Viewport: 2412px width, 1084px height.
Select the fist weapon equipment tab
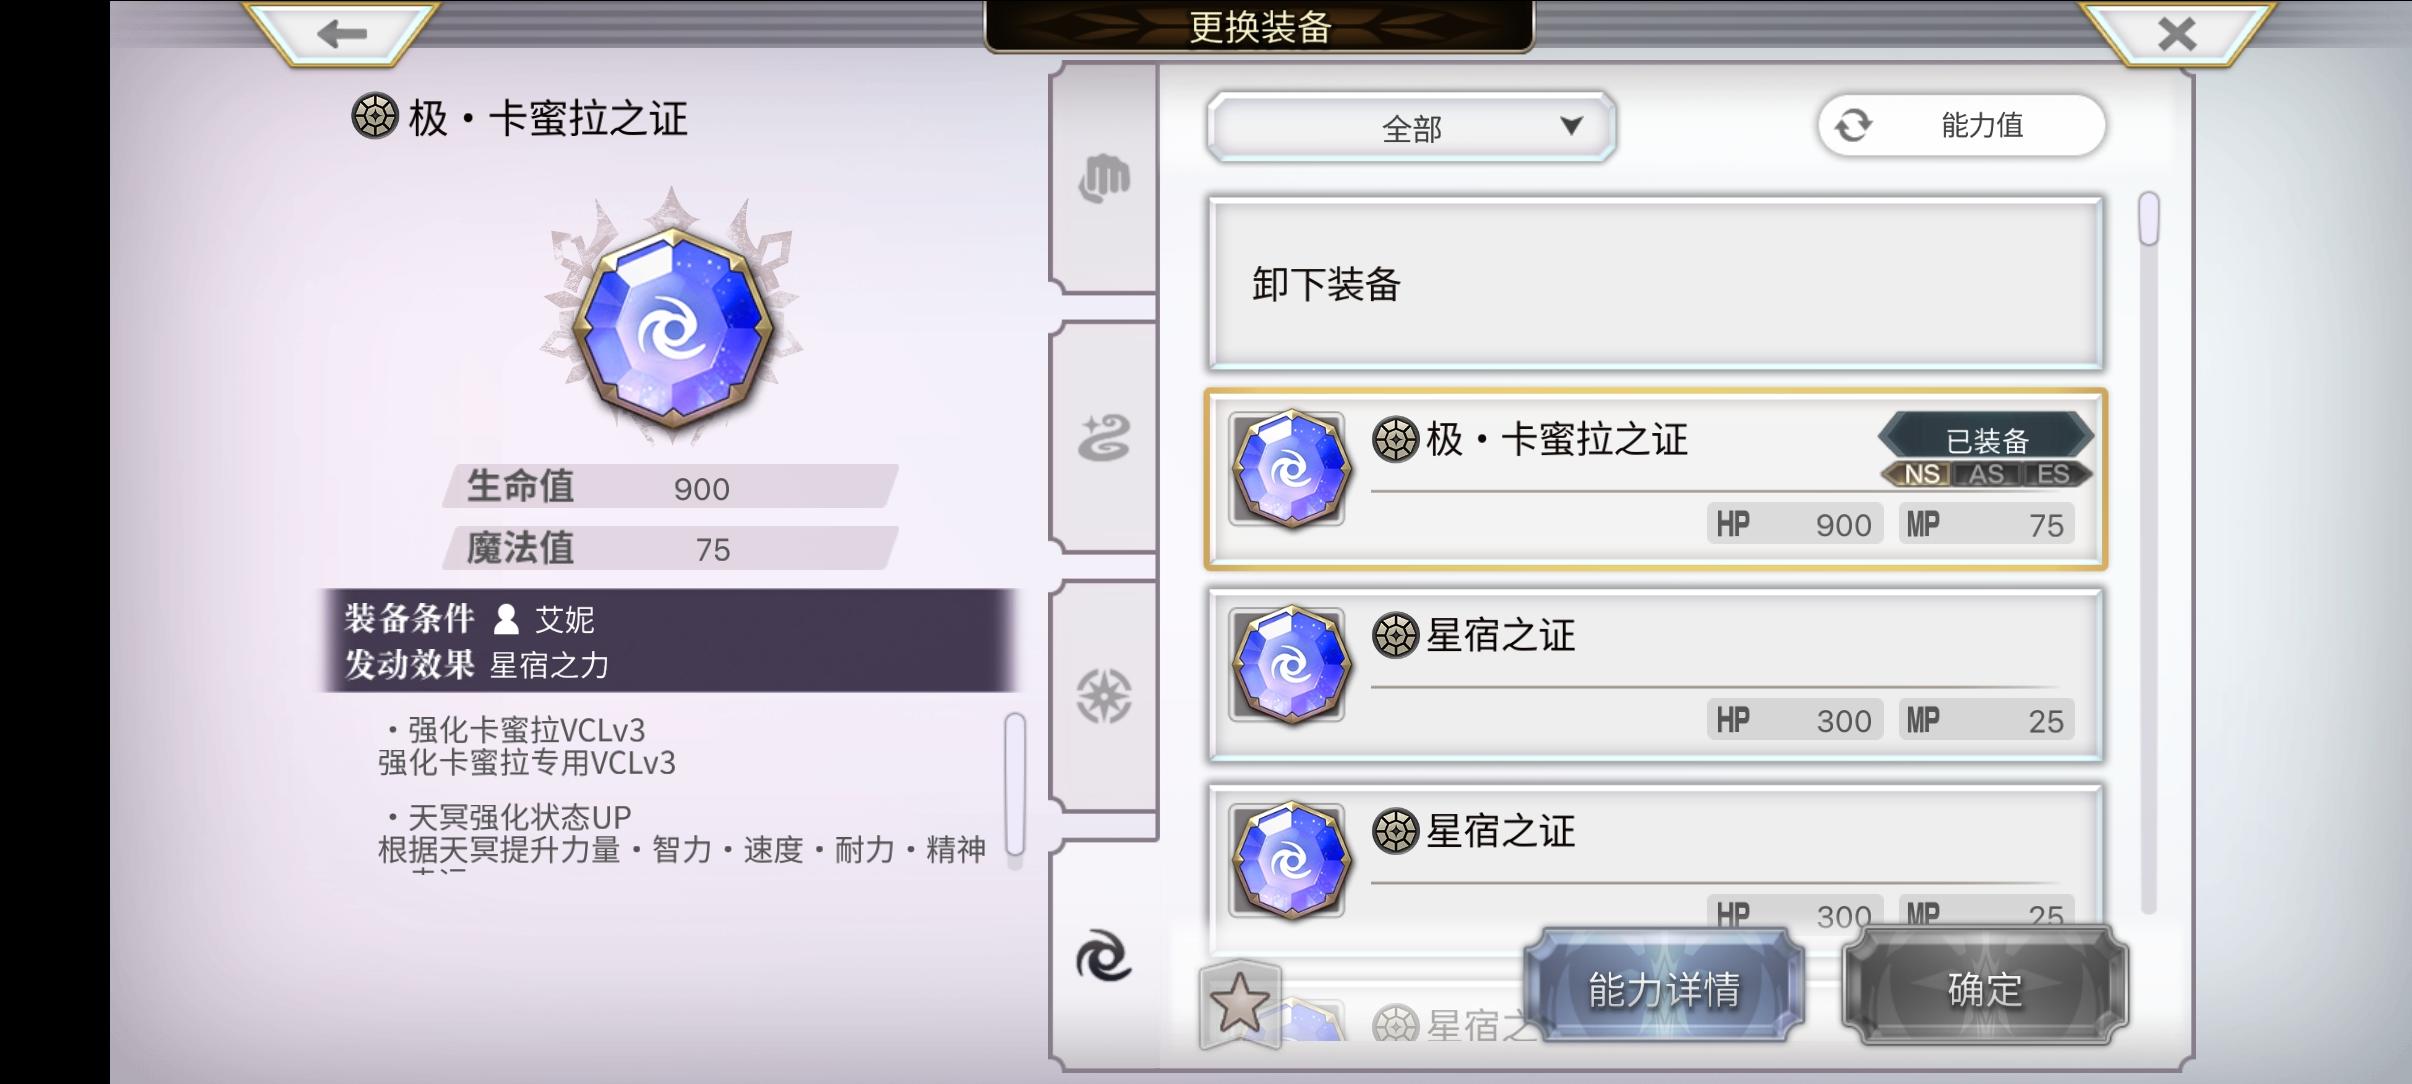(1104, 179)
